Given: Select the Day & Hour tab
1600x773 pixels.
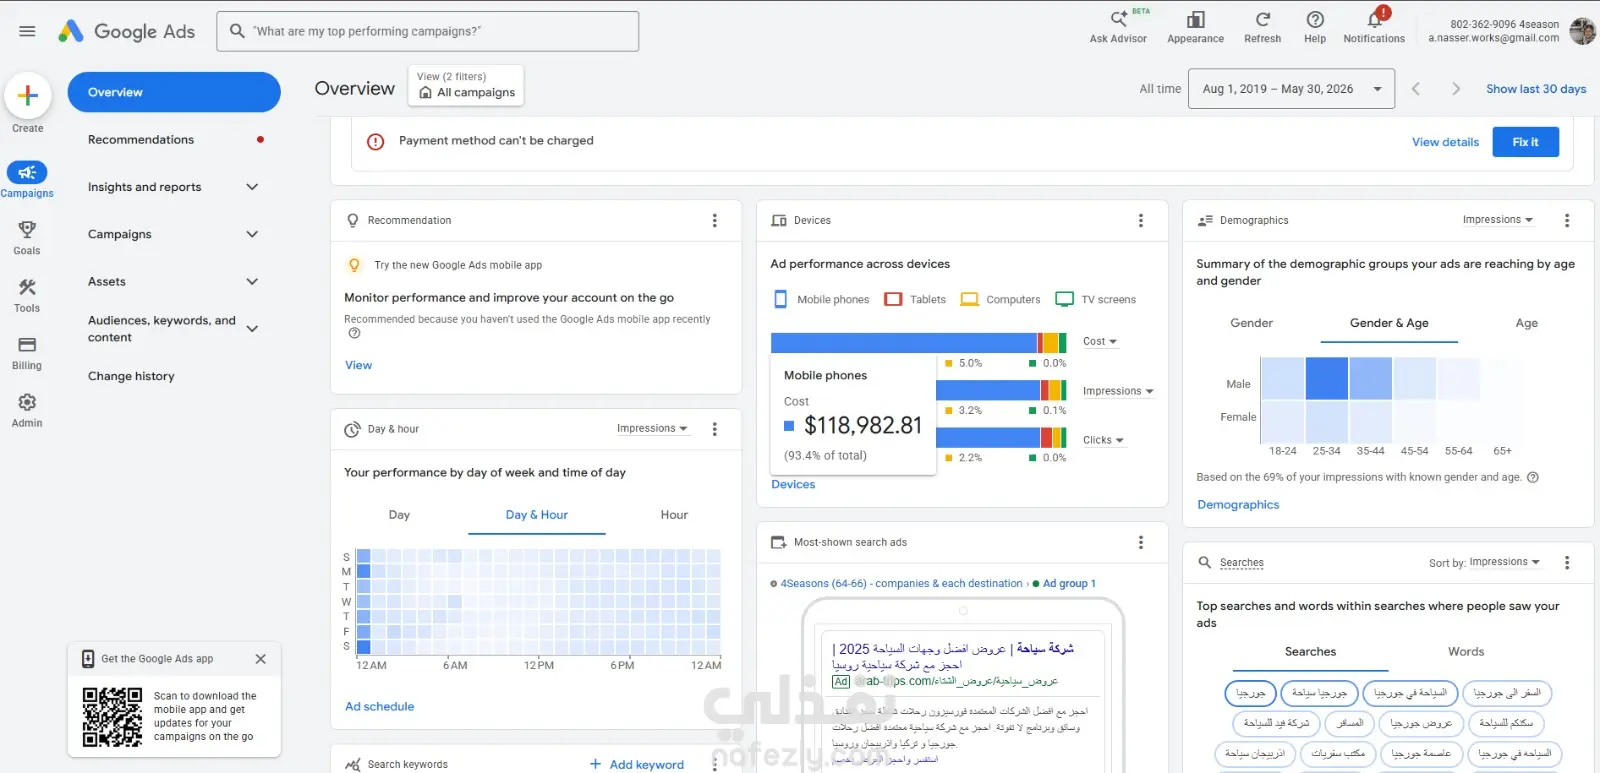Looking at the screenshot, I should tap(537, 515).
